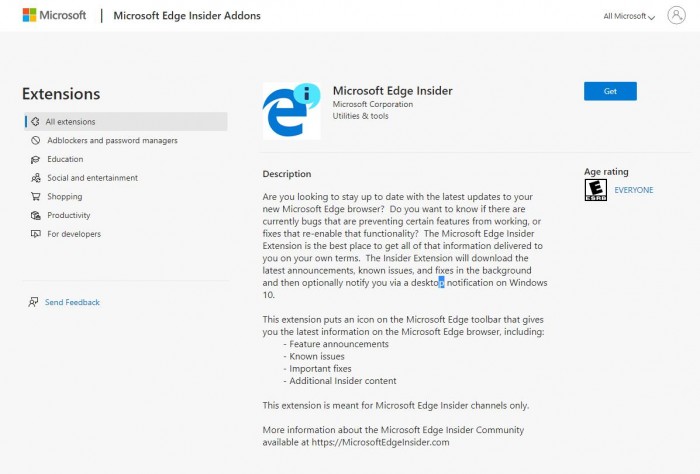
Task: Open Microsoft Edge Insider Addons home link
Action: pos(187,16)
